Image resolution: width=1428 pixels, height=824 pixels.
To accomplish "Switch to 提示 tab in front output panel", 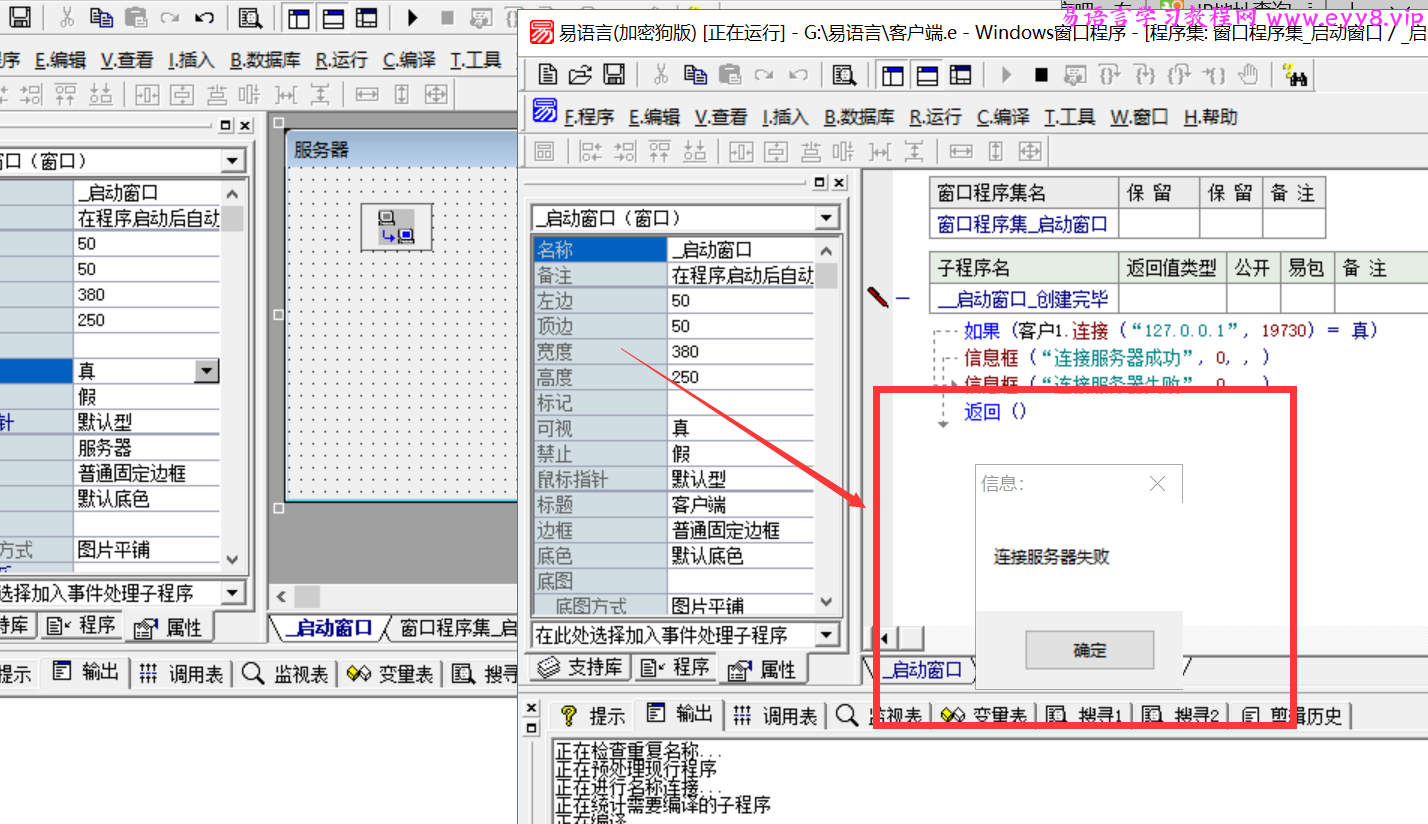I will (x=592, y=715).
